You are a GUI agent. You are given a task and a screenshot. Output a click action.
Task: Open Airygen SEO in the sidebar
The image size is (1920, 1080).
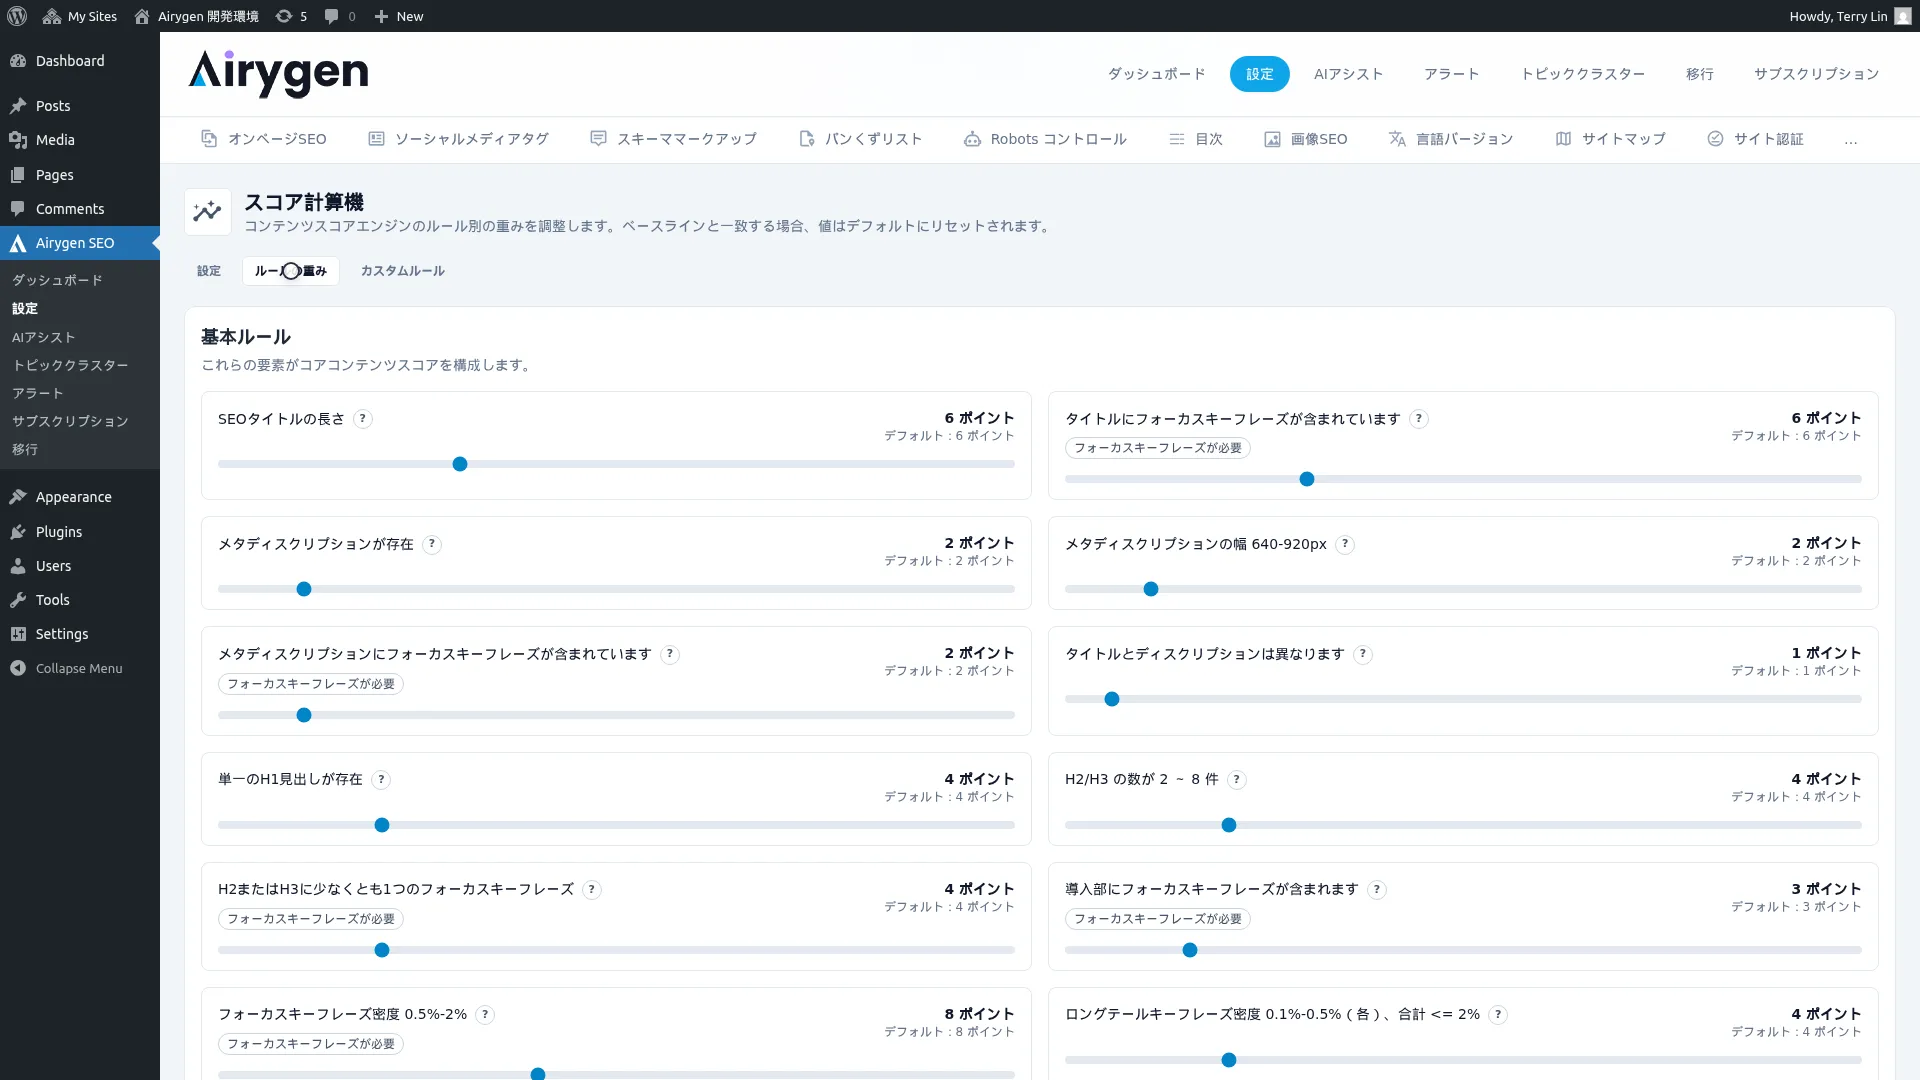click(80, 243)
